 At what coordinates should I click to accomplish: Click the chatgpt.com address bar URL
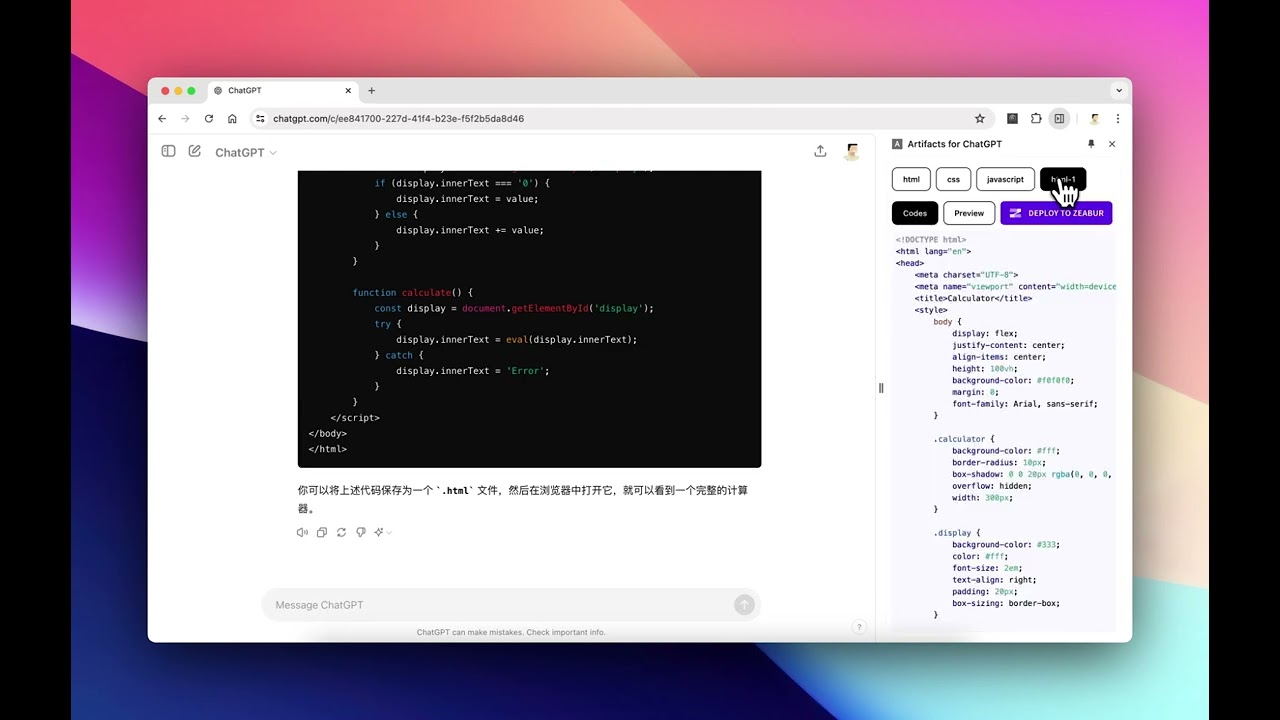point(398,118)
